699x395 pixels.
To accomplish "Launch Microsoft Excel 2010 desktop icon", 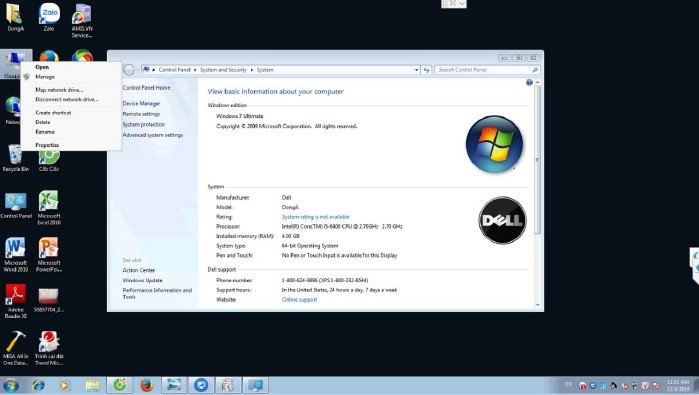I will pos(49,207).
